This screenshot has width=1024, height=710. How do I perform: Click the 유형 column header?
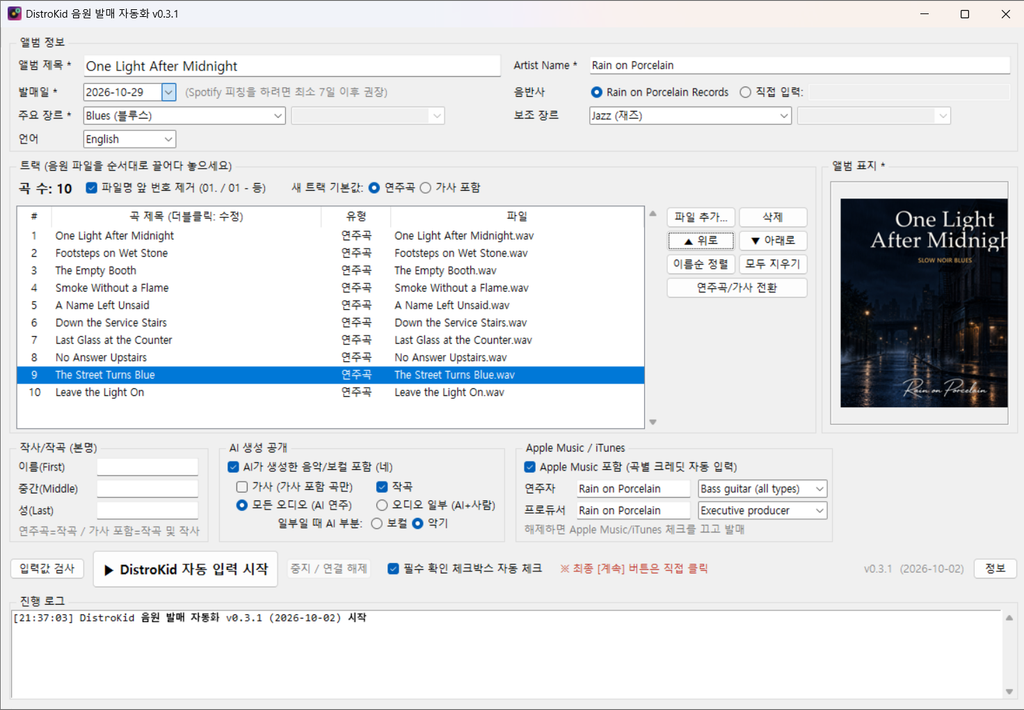click(x=356, y=217)
